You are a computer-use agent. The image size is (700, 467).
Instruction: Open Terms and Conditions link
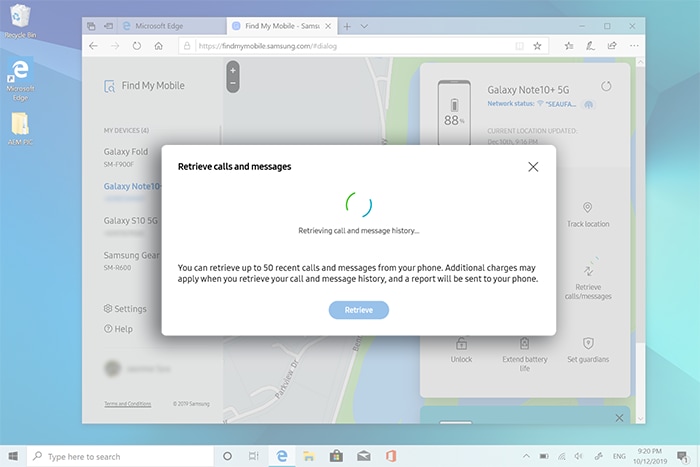[128, 404]
